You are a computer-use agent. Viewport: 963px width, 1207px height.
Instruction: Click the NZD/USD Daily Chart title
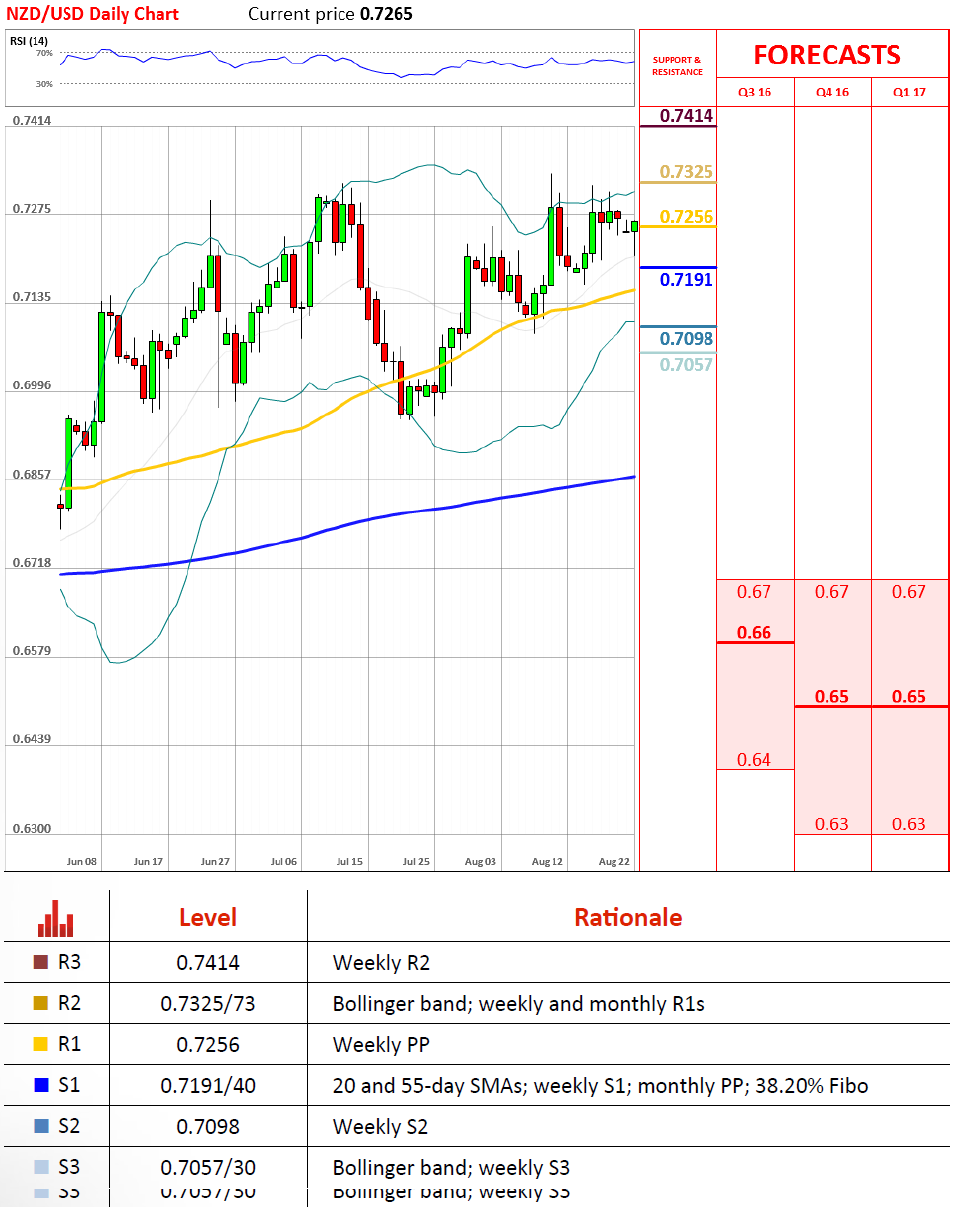93,14
